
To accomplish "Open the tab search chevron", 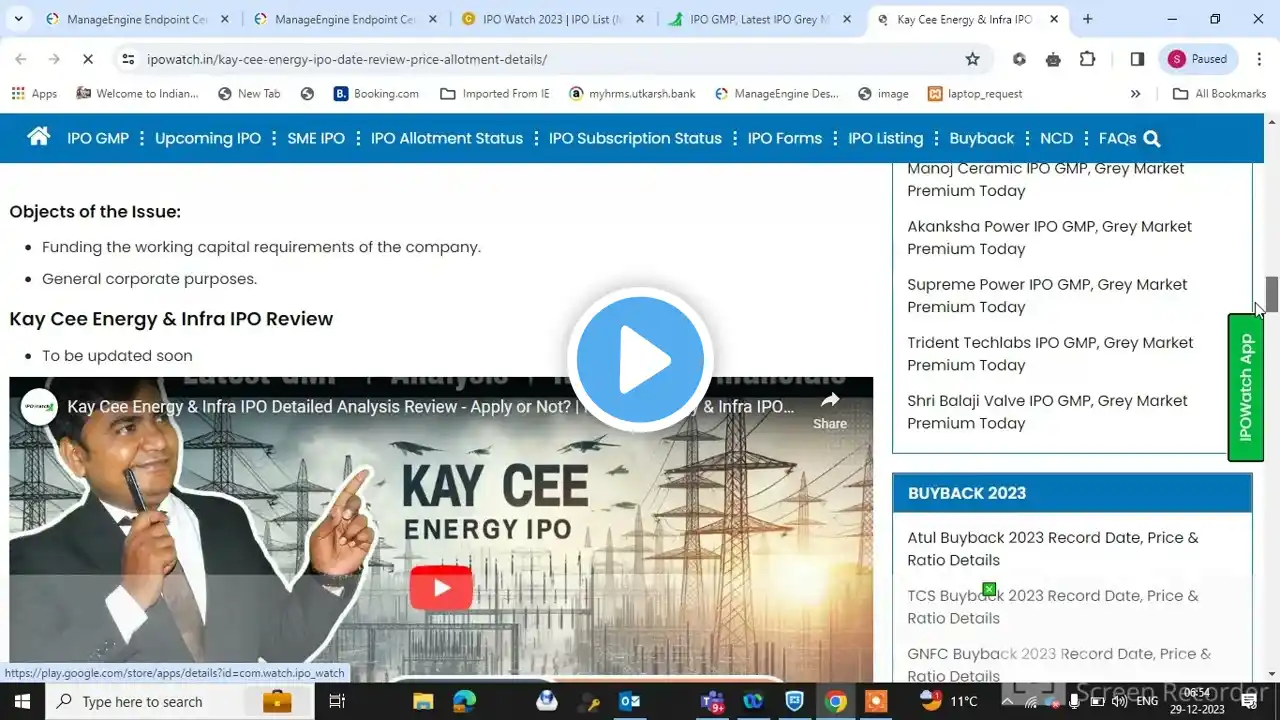I will coord(18,19).
